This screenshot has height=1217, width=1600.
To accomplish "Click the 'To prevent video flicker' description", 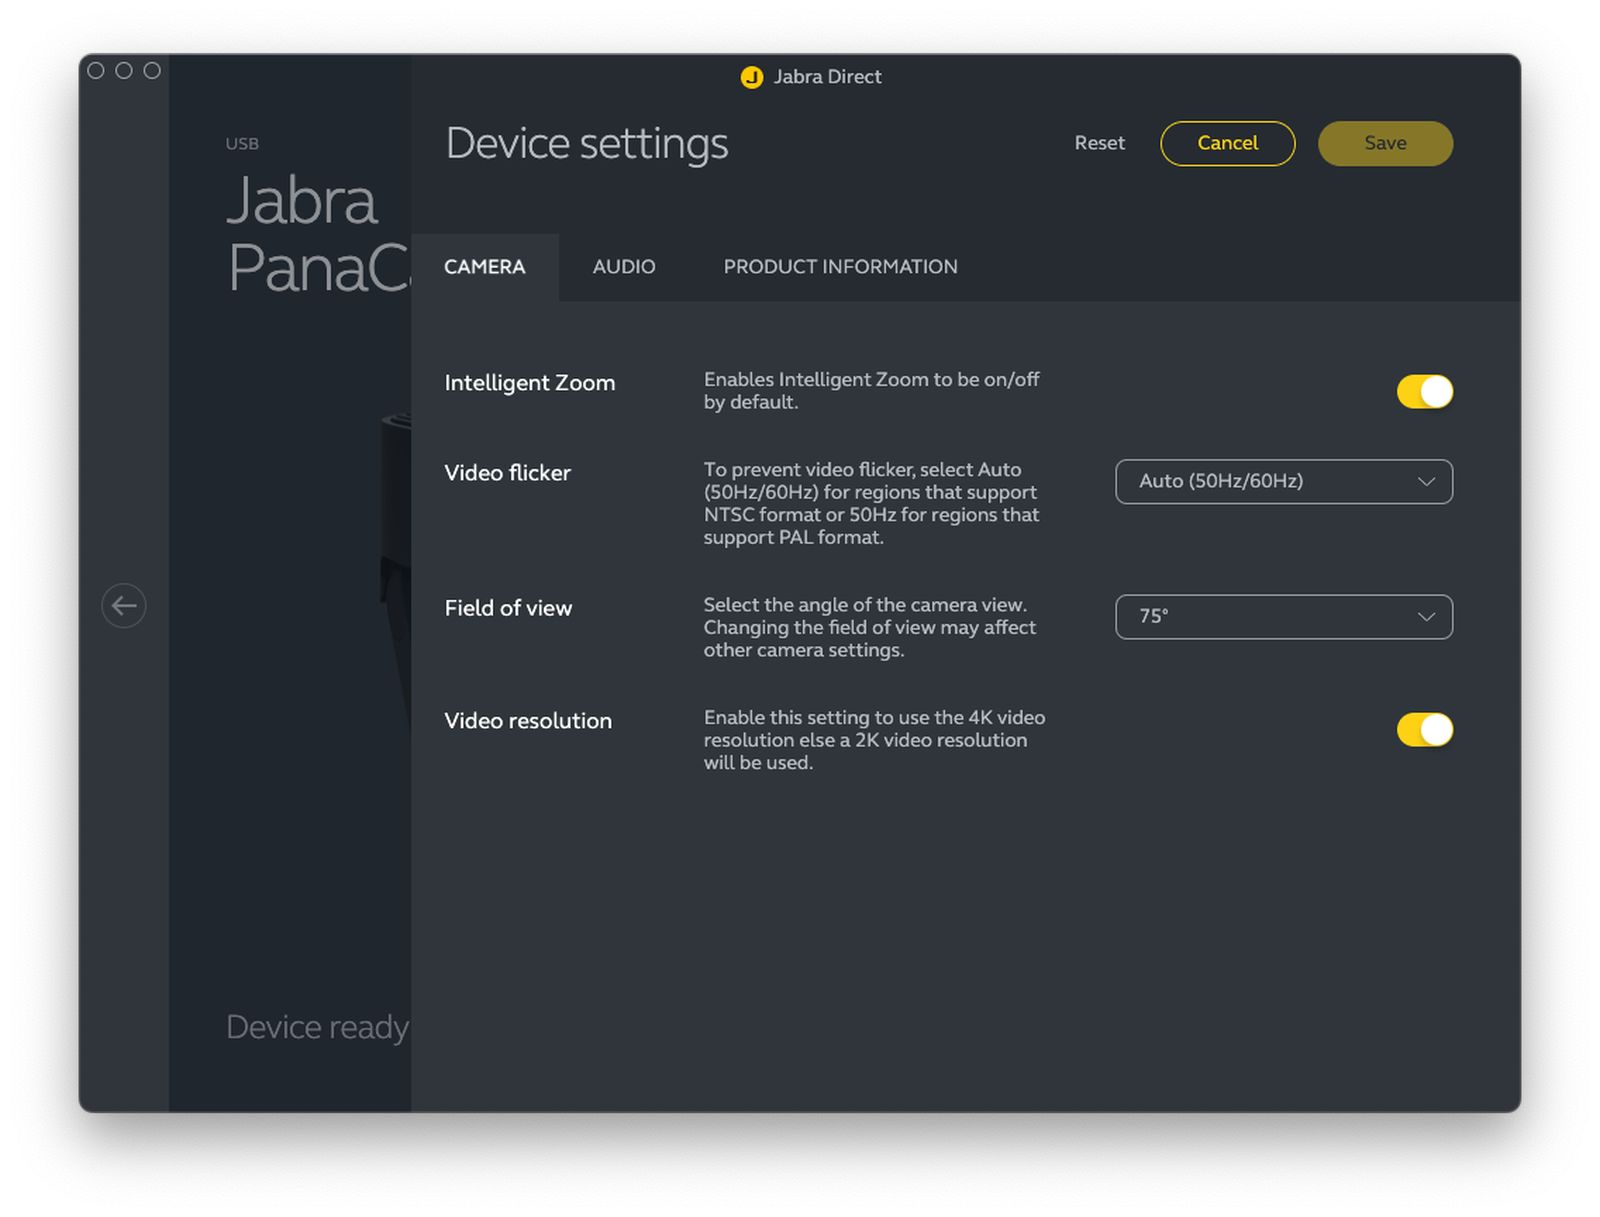I will [x=872, y=504].
